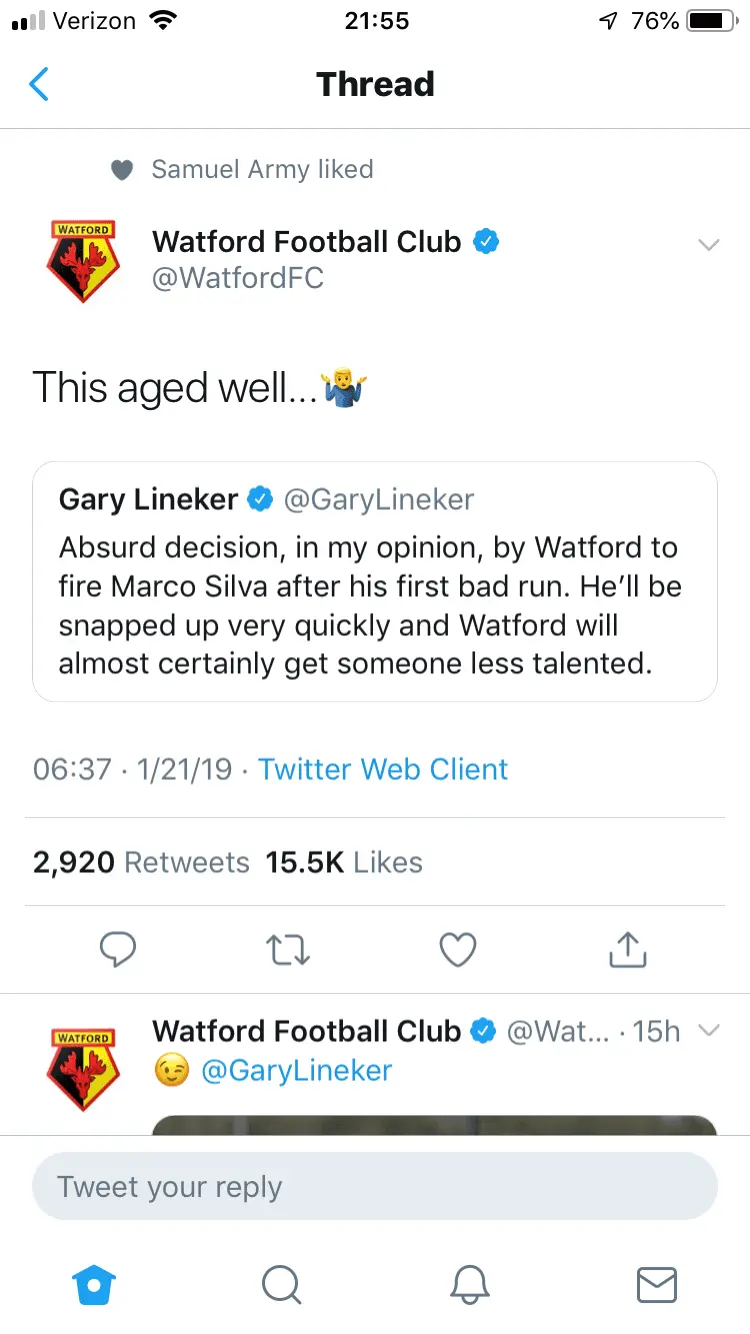Open the Messages envelope tab

tap(657, 1285)
